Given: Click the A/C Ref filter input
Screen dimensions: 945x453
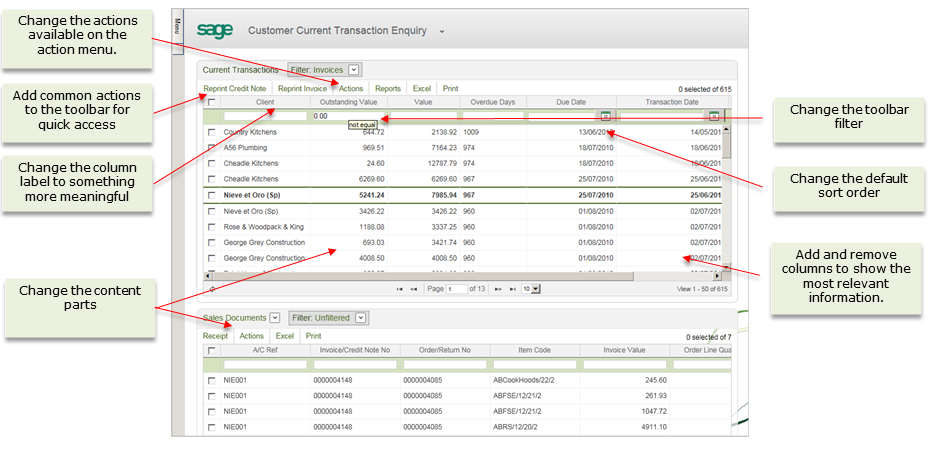Looking at the screenshot, I should coord(265,364).
